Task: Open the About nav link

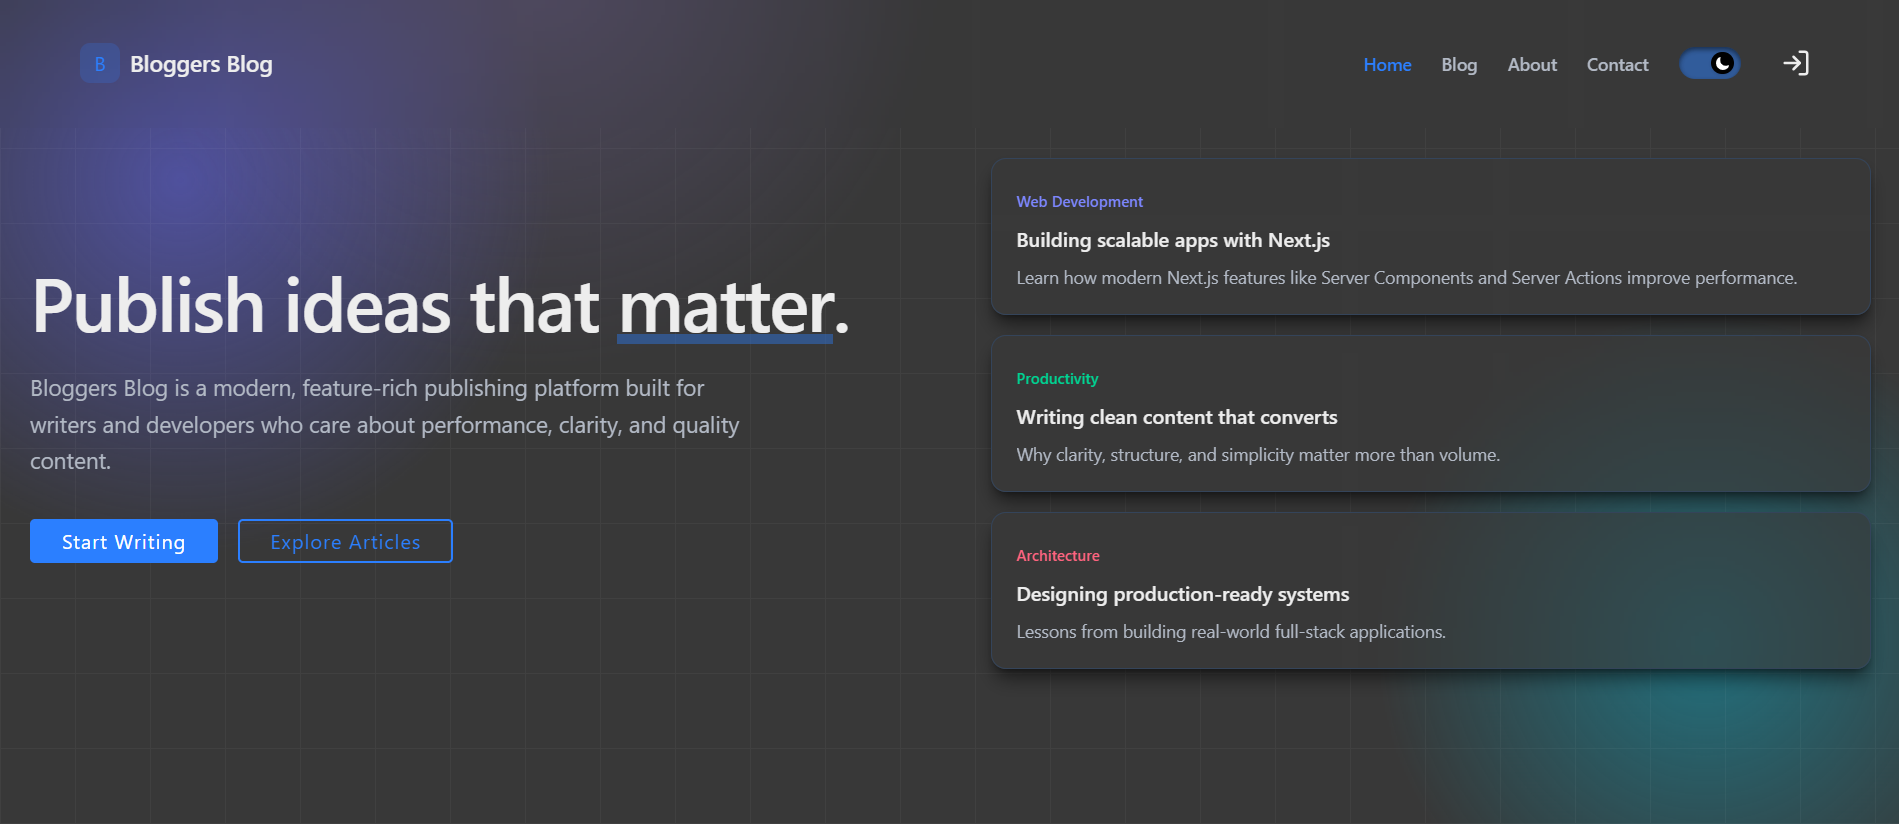Action: click(1532, 65)
